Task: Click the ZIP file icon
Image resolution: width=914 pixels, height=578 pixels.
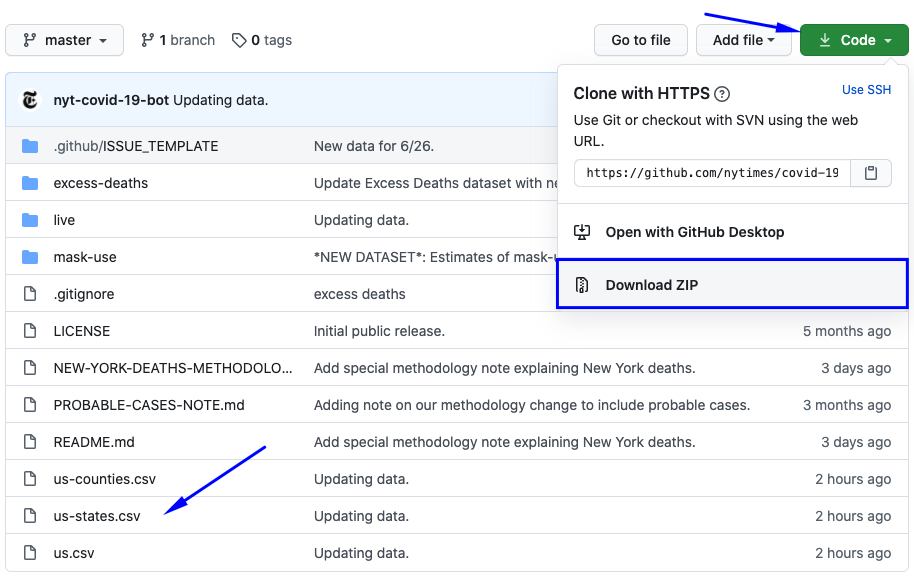Action: pos(582,285)
